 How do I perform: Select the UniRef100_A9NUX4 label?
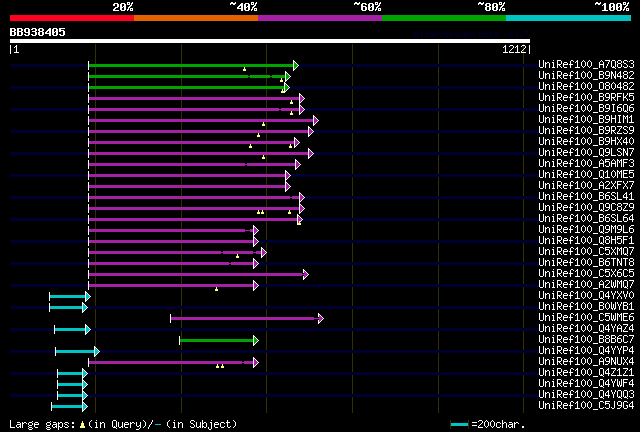point(586,362)
